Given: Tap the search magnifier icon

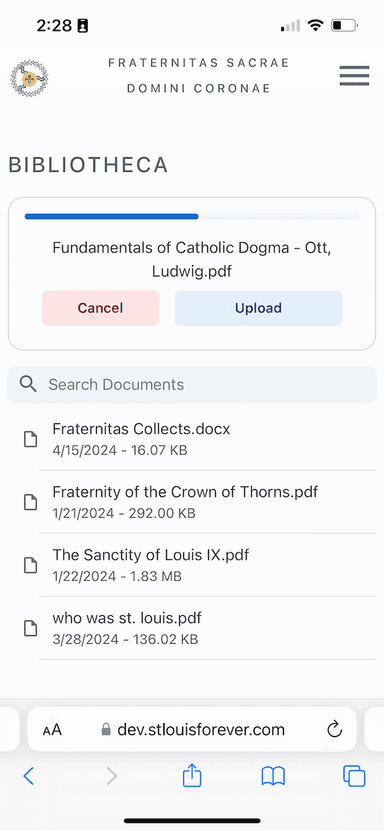Looking at the screenshot, I should 28,384.
